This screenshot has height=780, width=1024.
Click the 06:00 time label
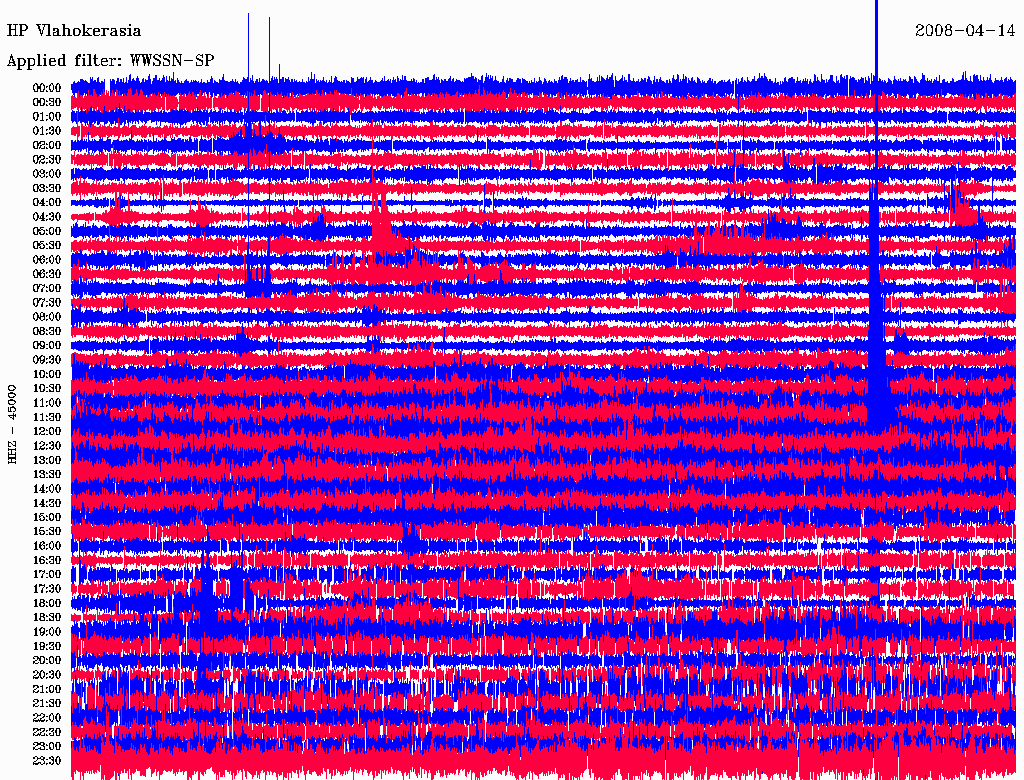[47, 260]
